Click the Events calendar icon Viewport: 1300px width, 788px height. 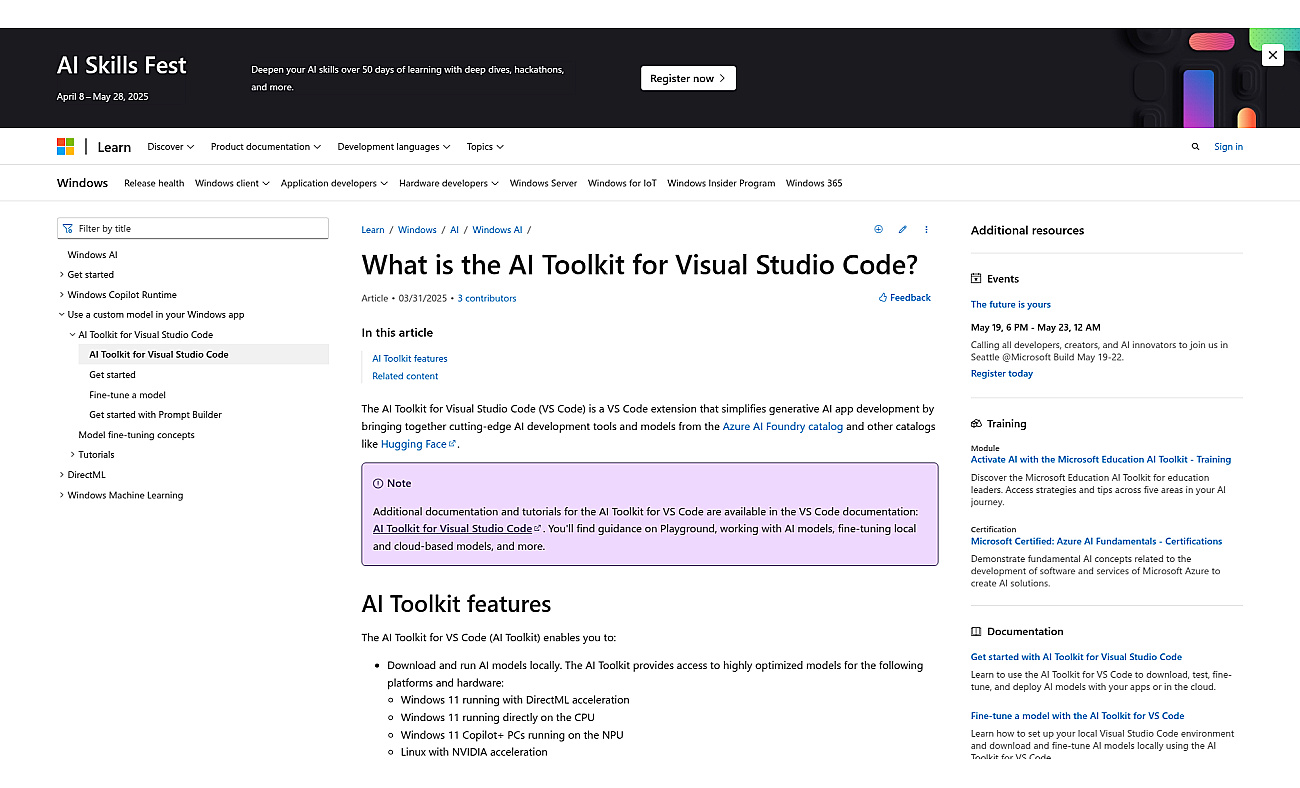[x=976, y=279]
